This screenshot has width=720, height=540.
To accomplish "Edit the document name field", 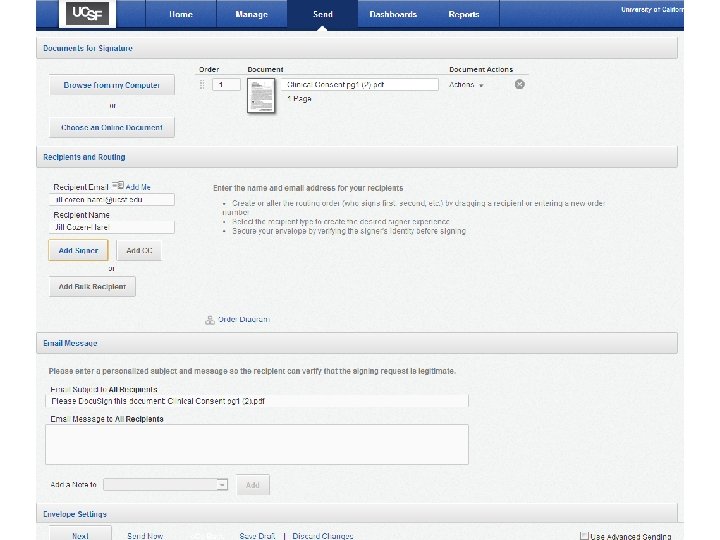I will (x=360, y=84).
